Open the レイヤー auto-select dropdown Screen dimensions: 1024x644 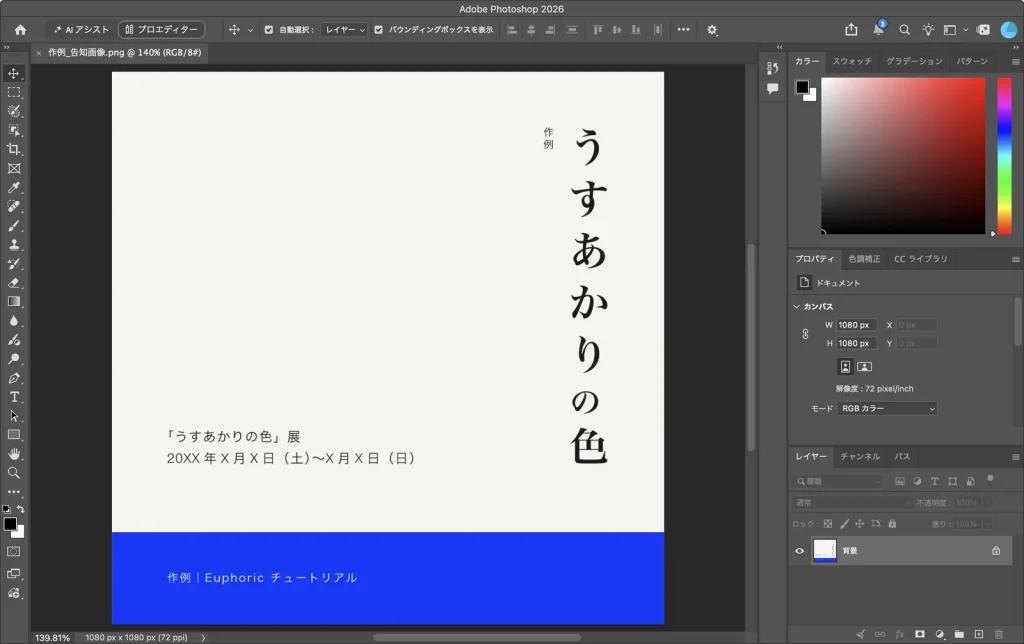coord(344,29)
